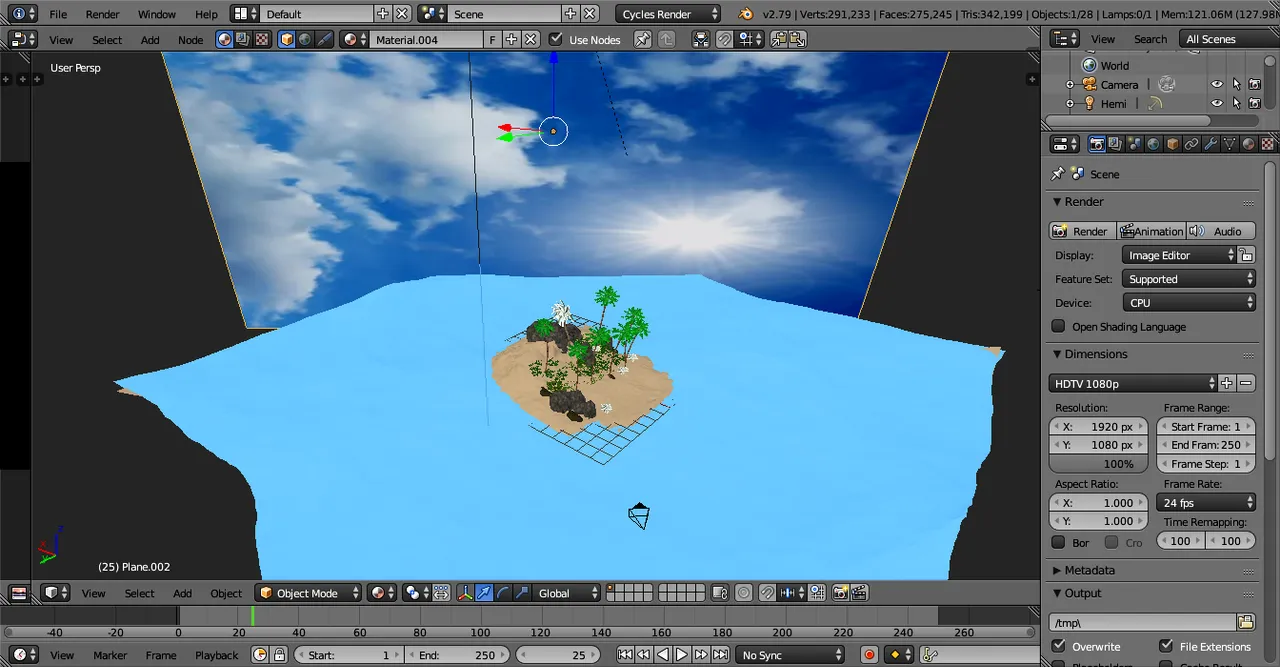The width and height of the screenshot is (1280, 667).
Task: Open the Window menu
Action: [x=156, y=14]
